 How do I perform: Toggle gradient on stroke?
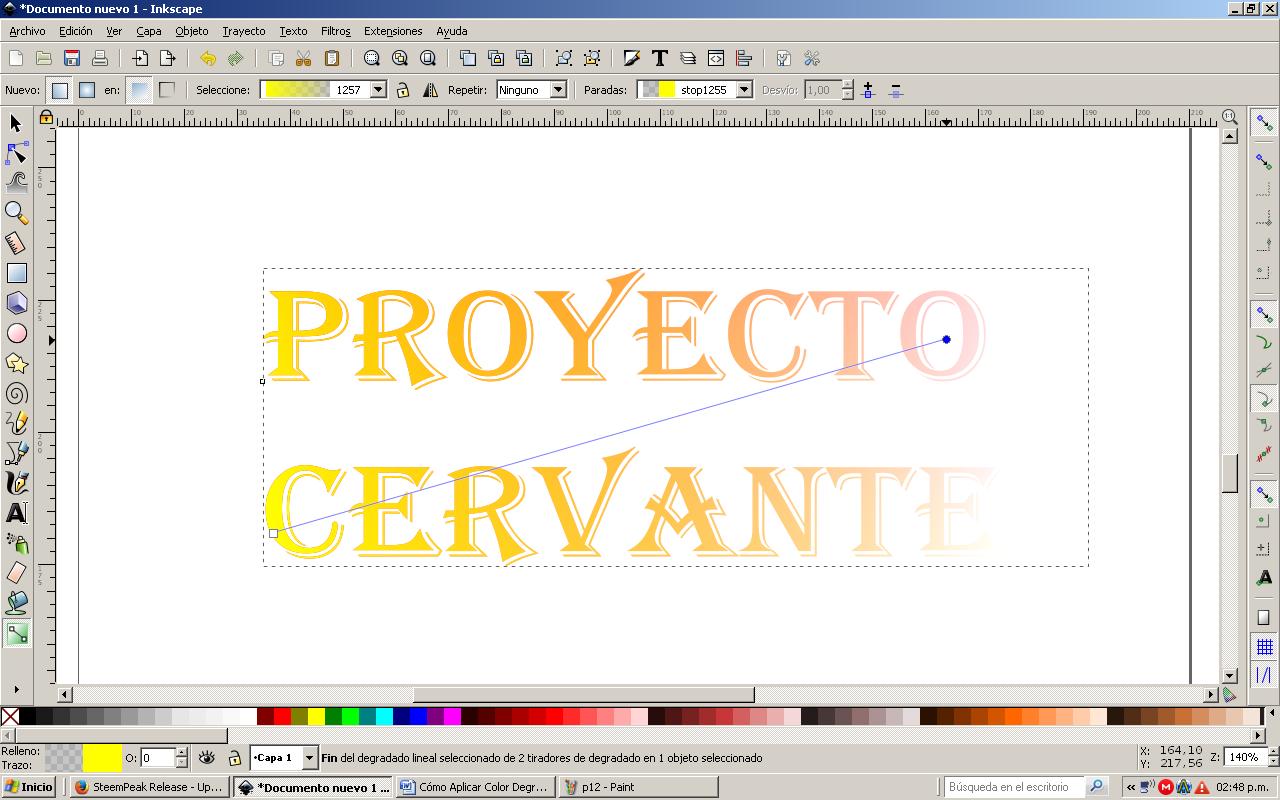167,90
